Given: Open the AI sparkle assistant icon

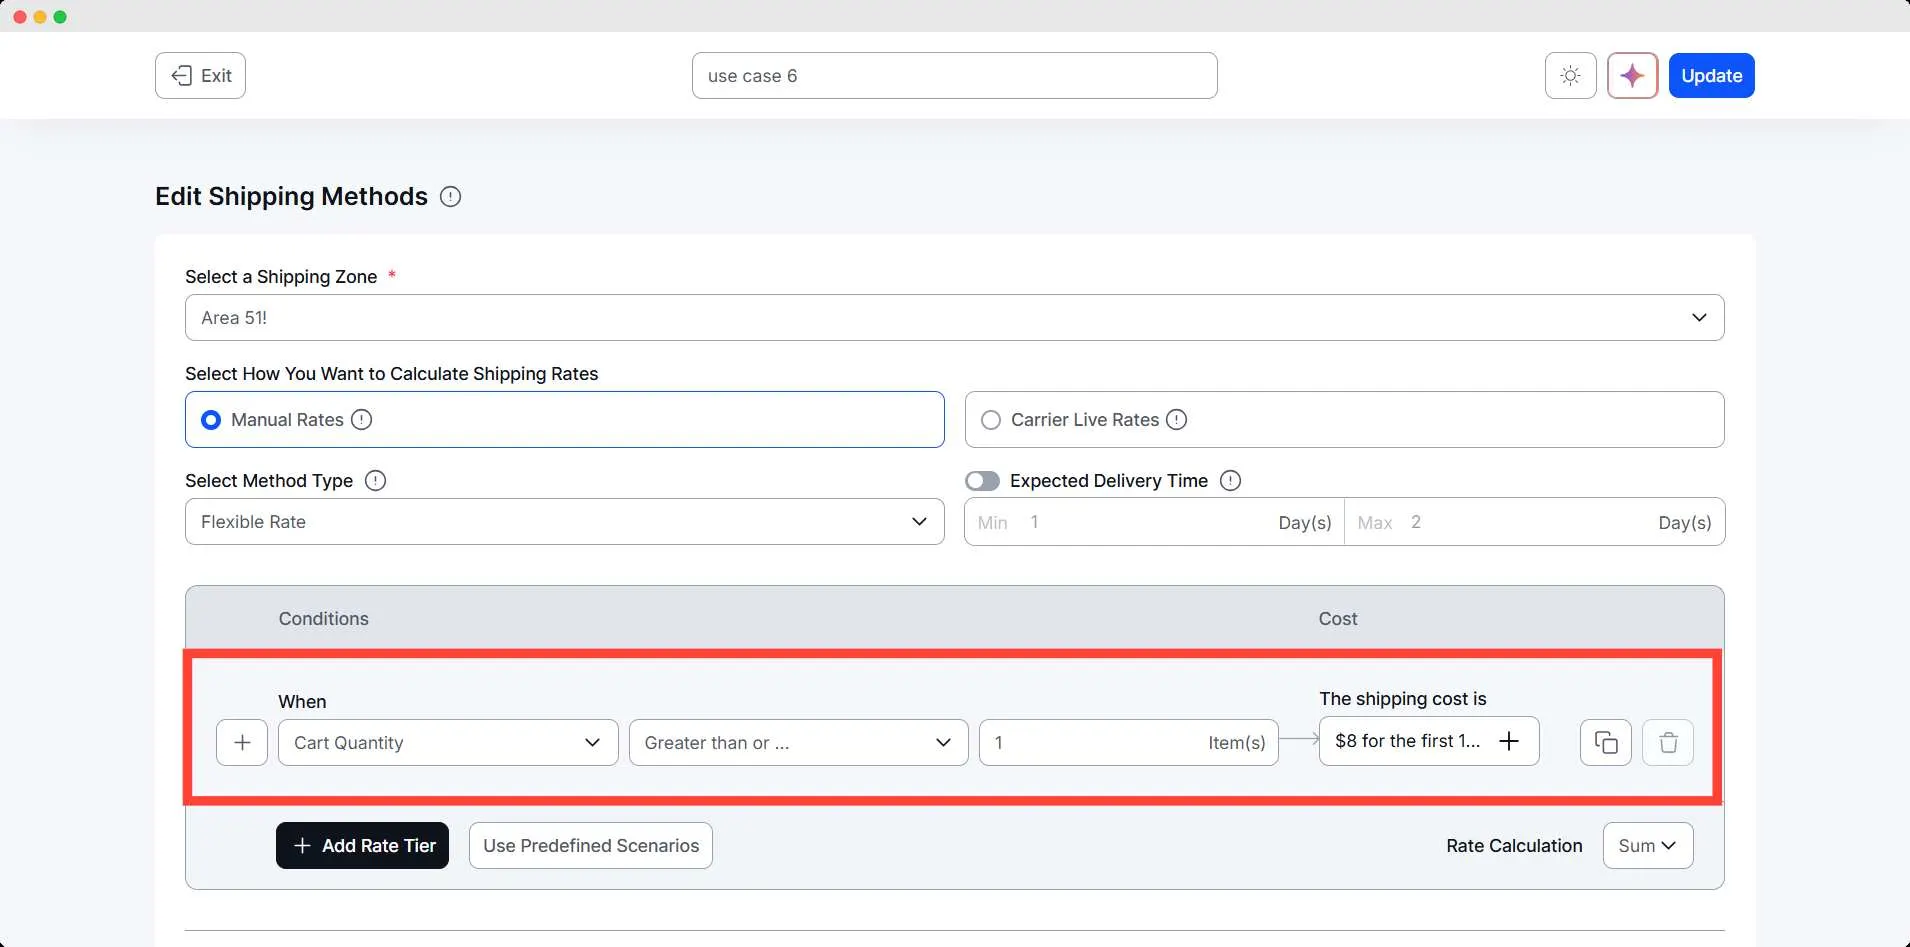Looking at the screenshot, I should tap(1632, 76).
